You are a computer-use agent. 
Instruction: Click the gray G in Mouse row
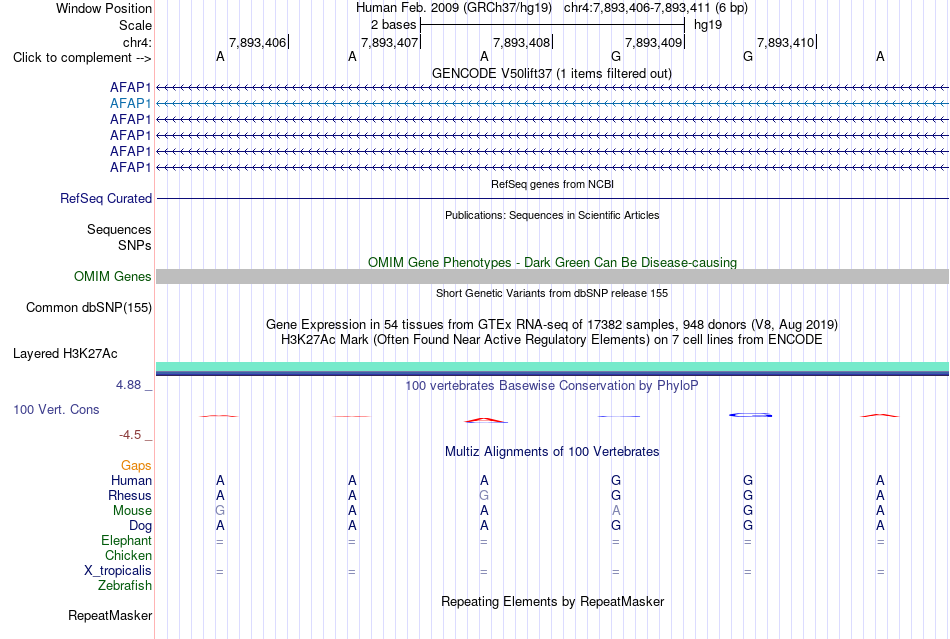pyautogui.click(x=220, y=511)
